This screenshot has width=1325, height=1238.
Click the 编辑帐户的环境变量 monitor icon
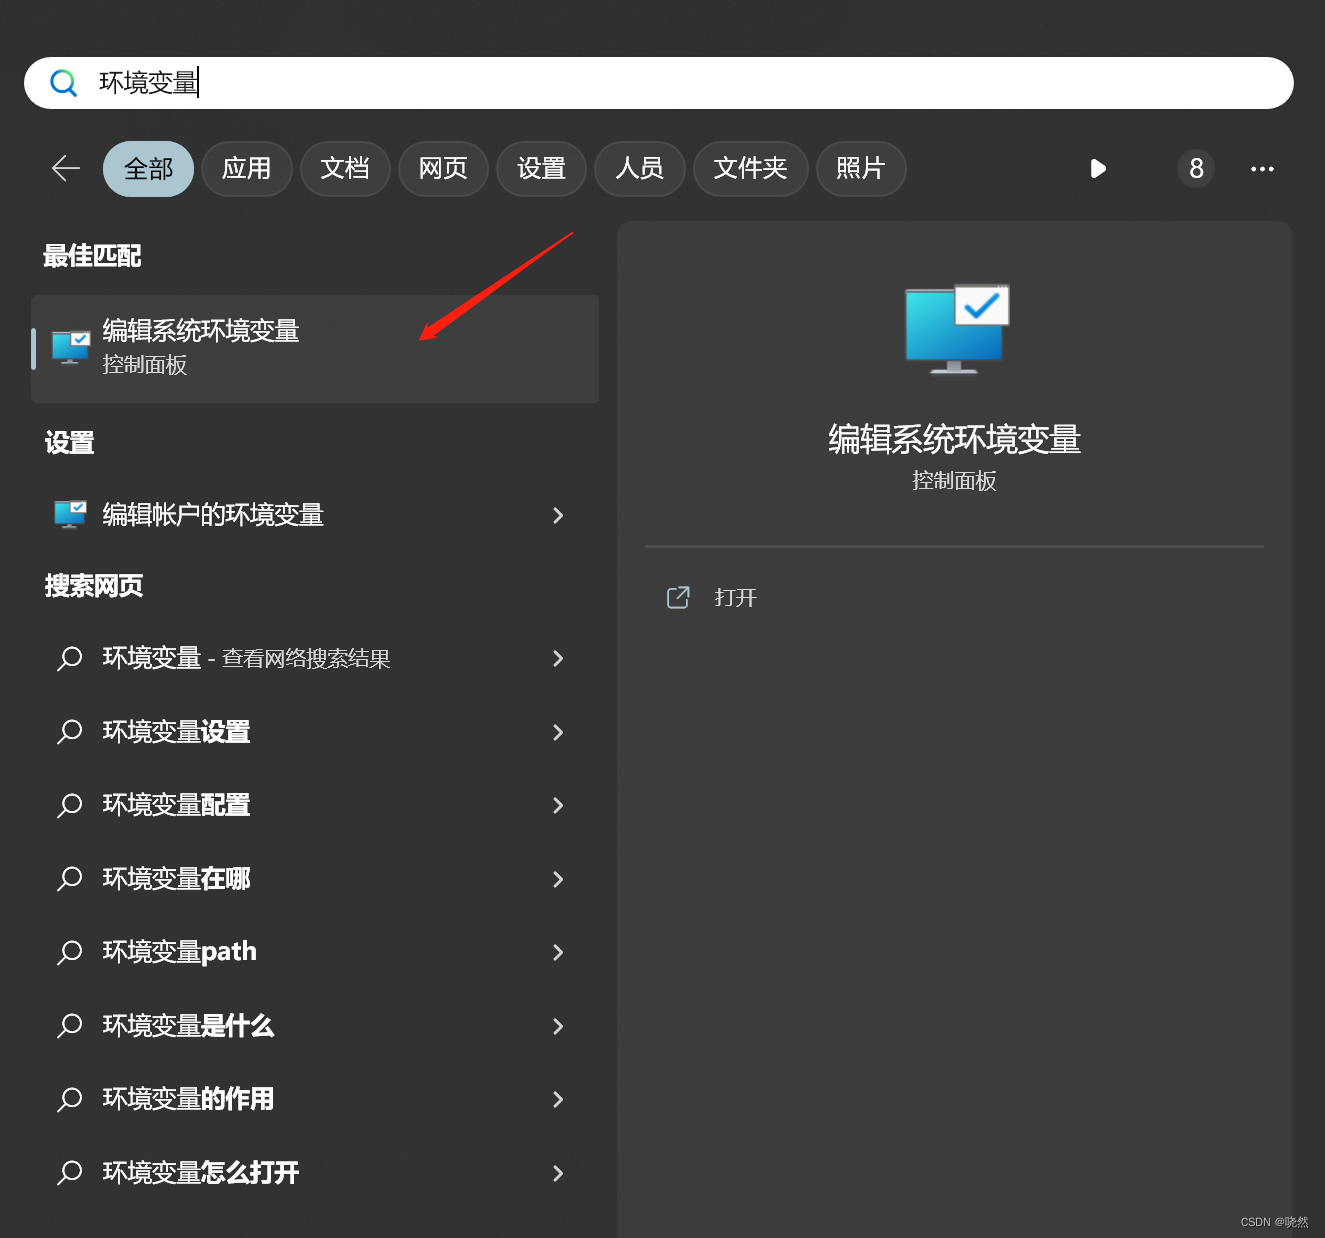[x=69, y=514]
